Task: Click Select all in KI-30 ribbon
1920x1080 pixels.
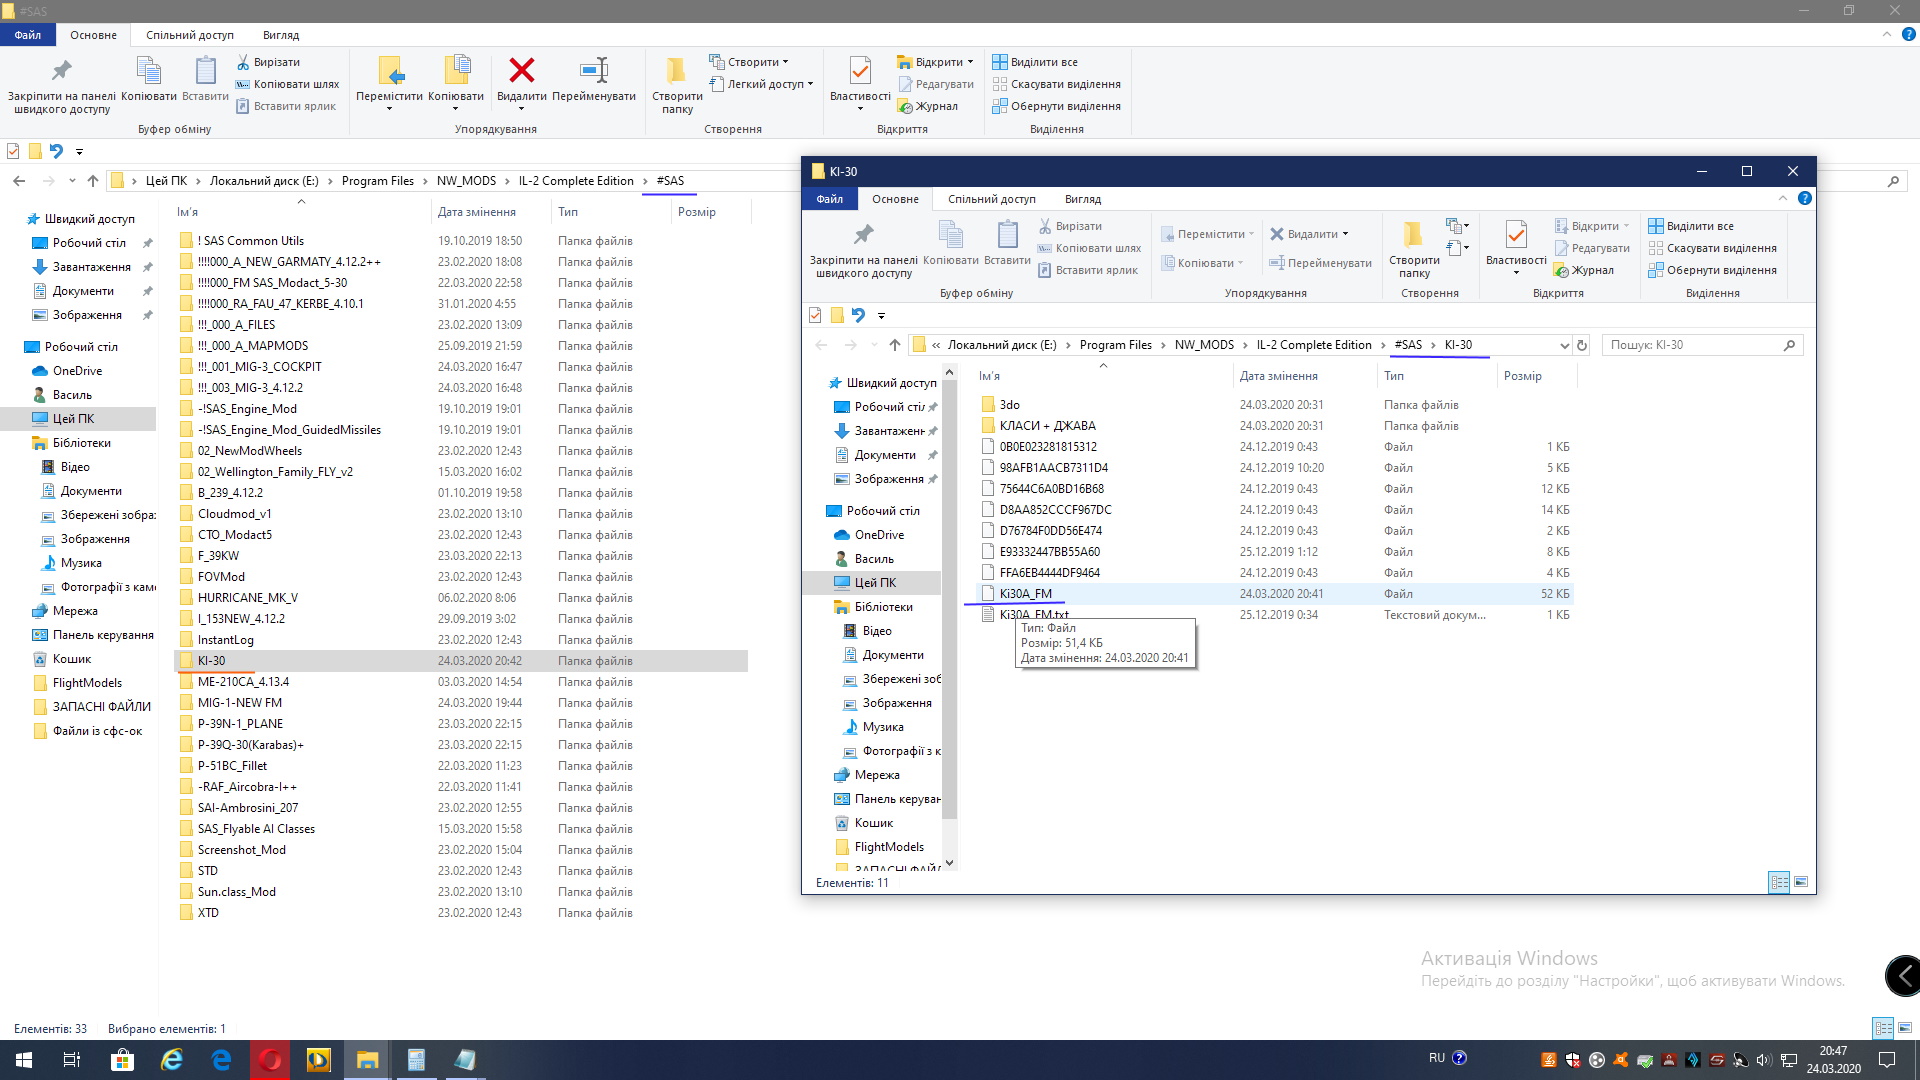Action: click(x=1691, y=226)
